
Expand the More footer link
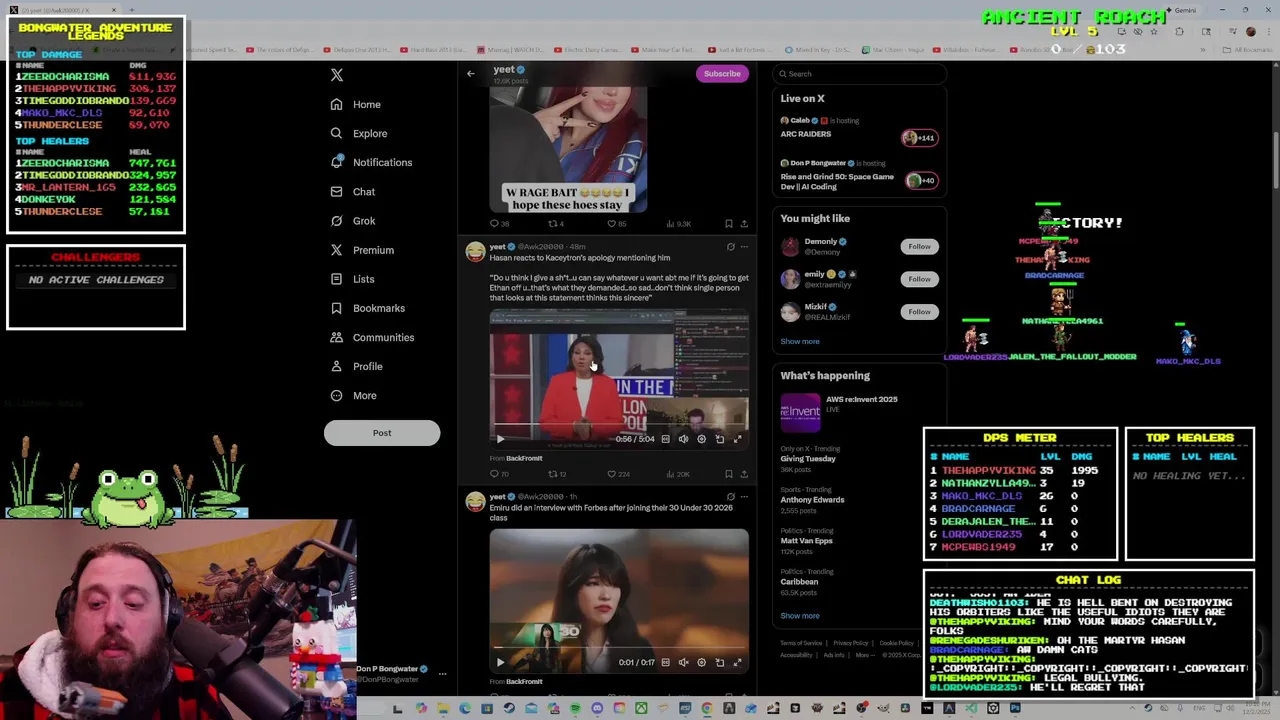click(863, 655)
